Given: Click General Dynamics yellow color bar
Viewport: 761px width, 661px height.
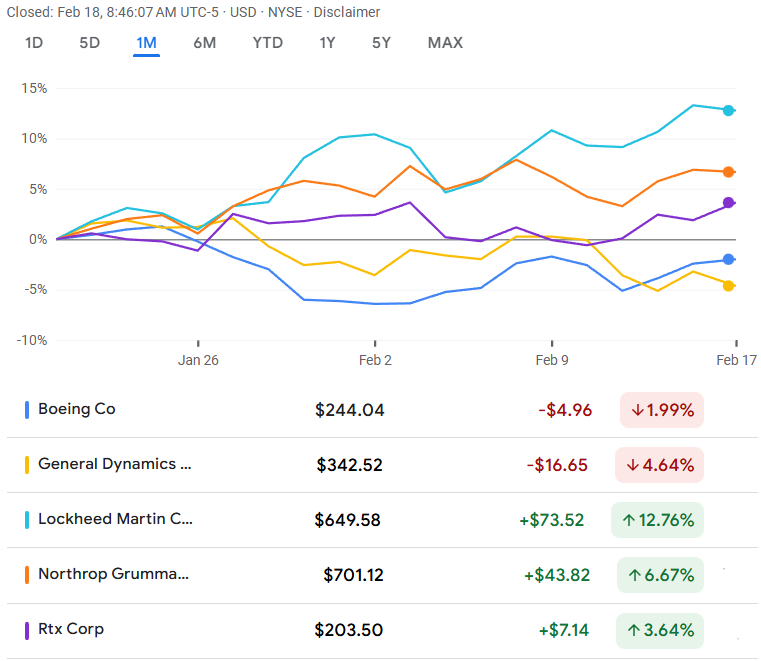Looking at the screenshot, I should click(27, 465).
